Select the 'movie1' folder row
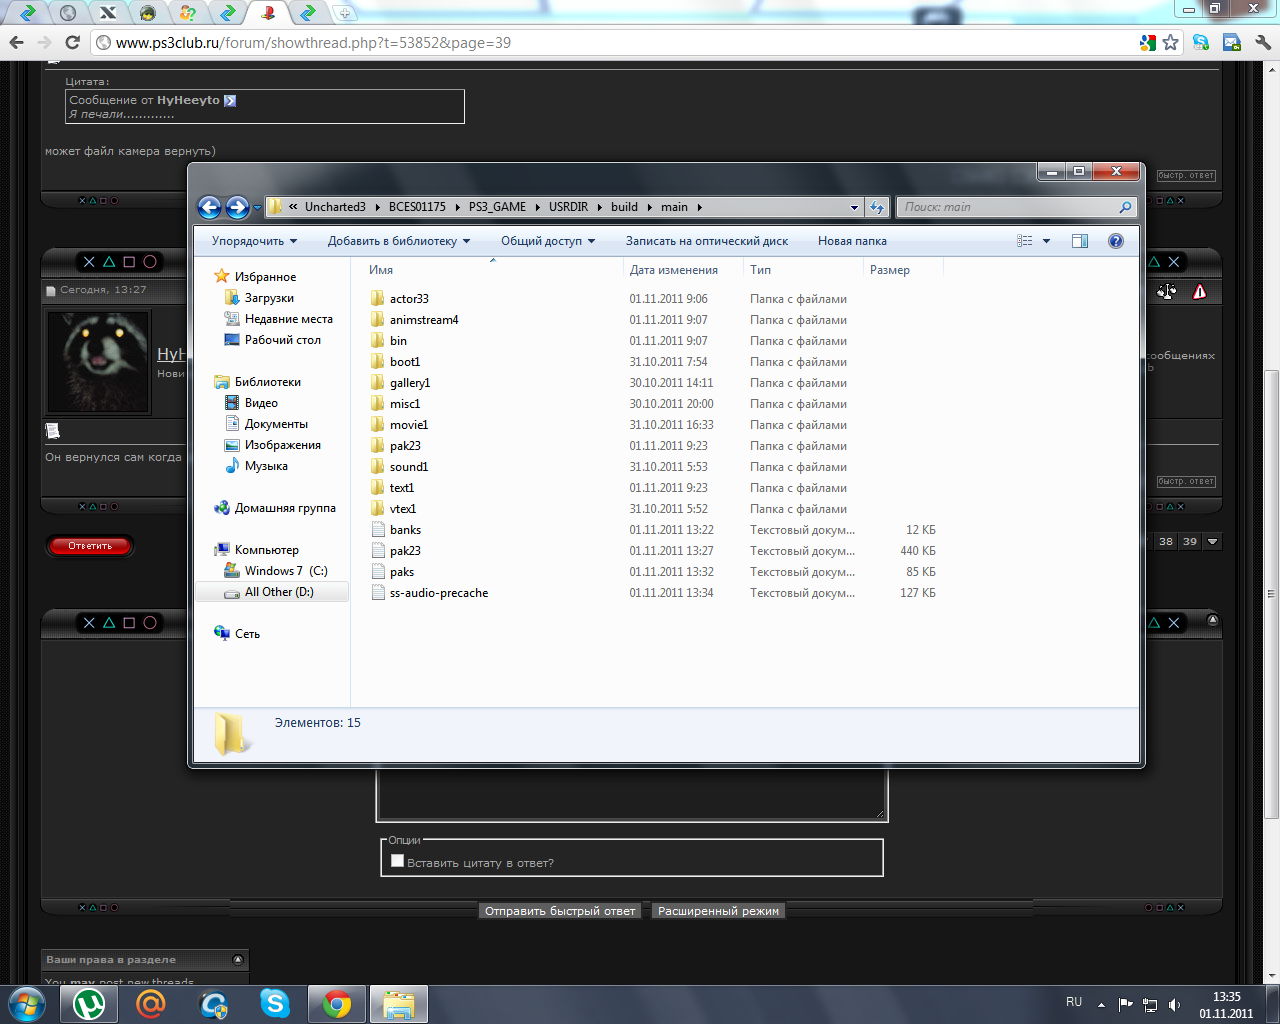This screenshot has height=1024, width=1280. coord(652,425)
